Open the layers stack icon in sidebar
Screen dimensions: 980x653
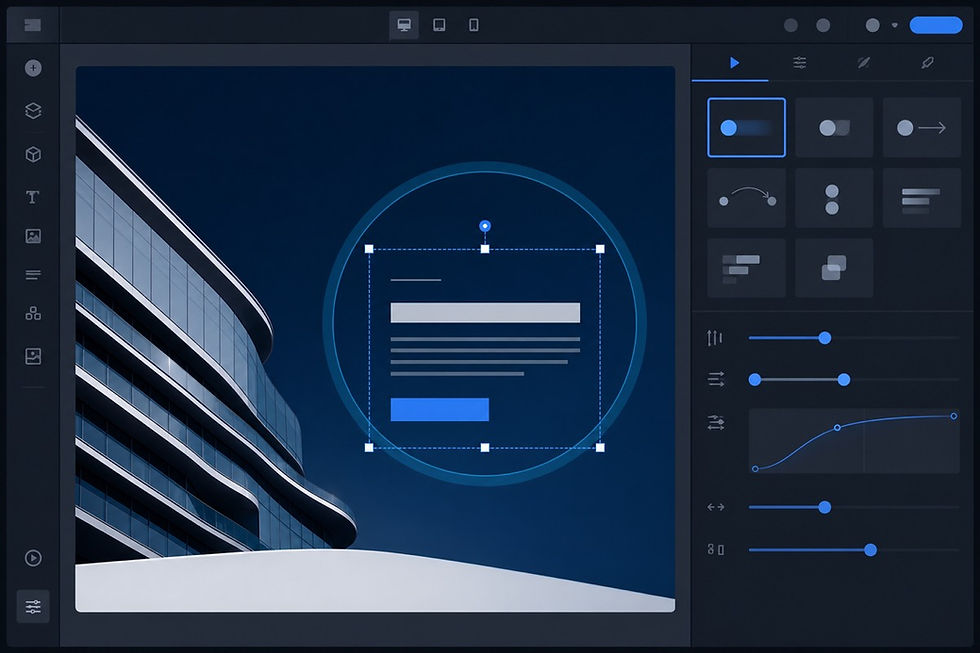[x=33, y=111]
